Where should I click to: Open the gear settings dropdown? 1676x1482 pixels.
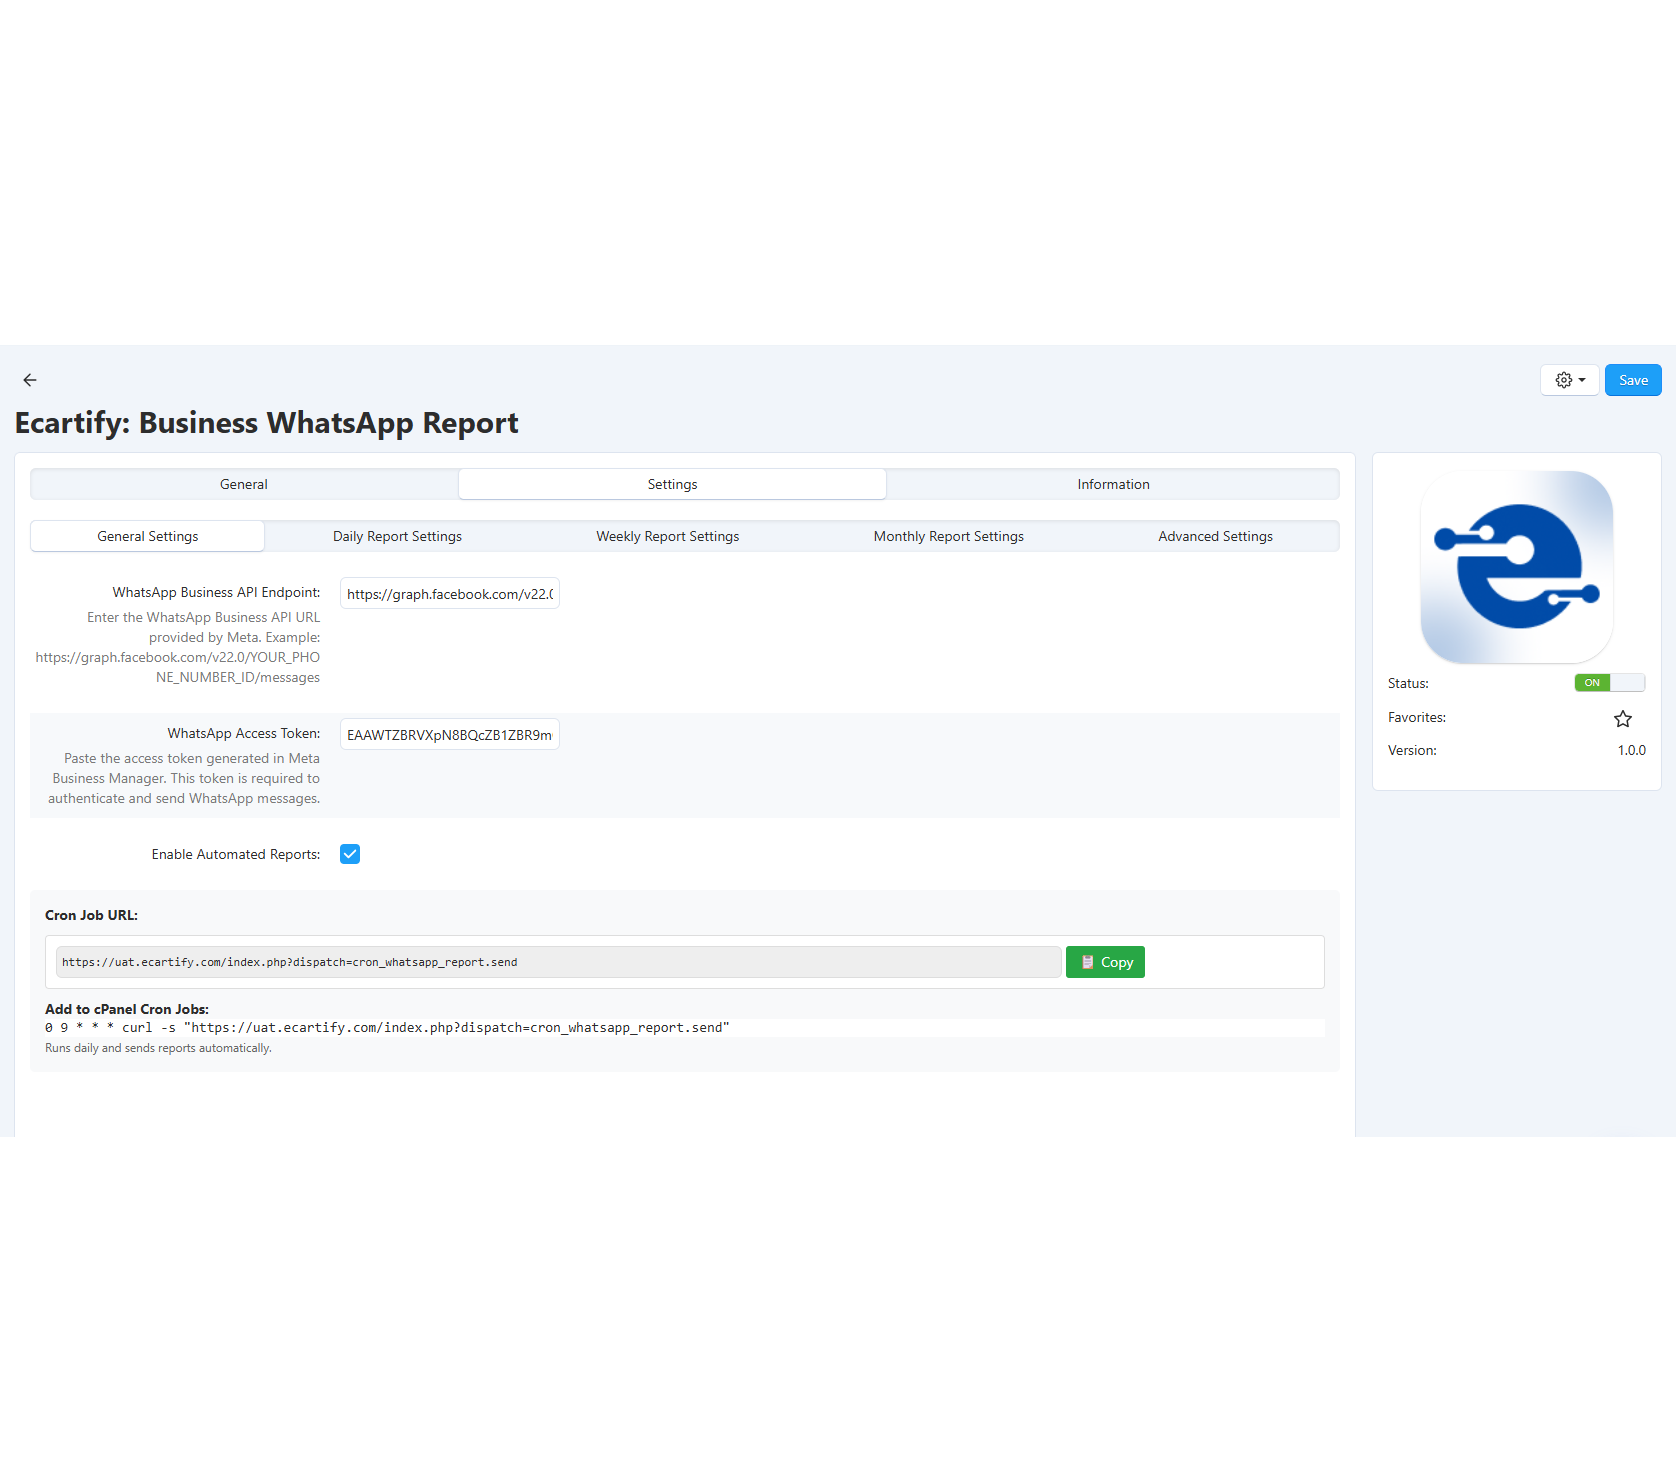(x=1569, y=380)
